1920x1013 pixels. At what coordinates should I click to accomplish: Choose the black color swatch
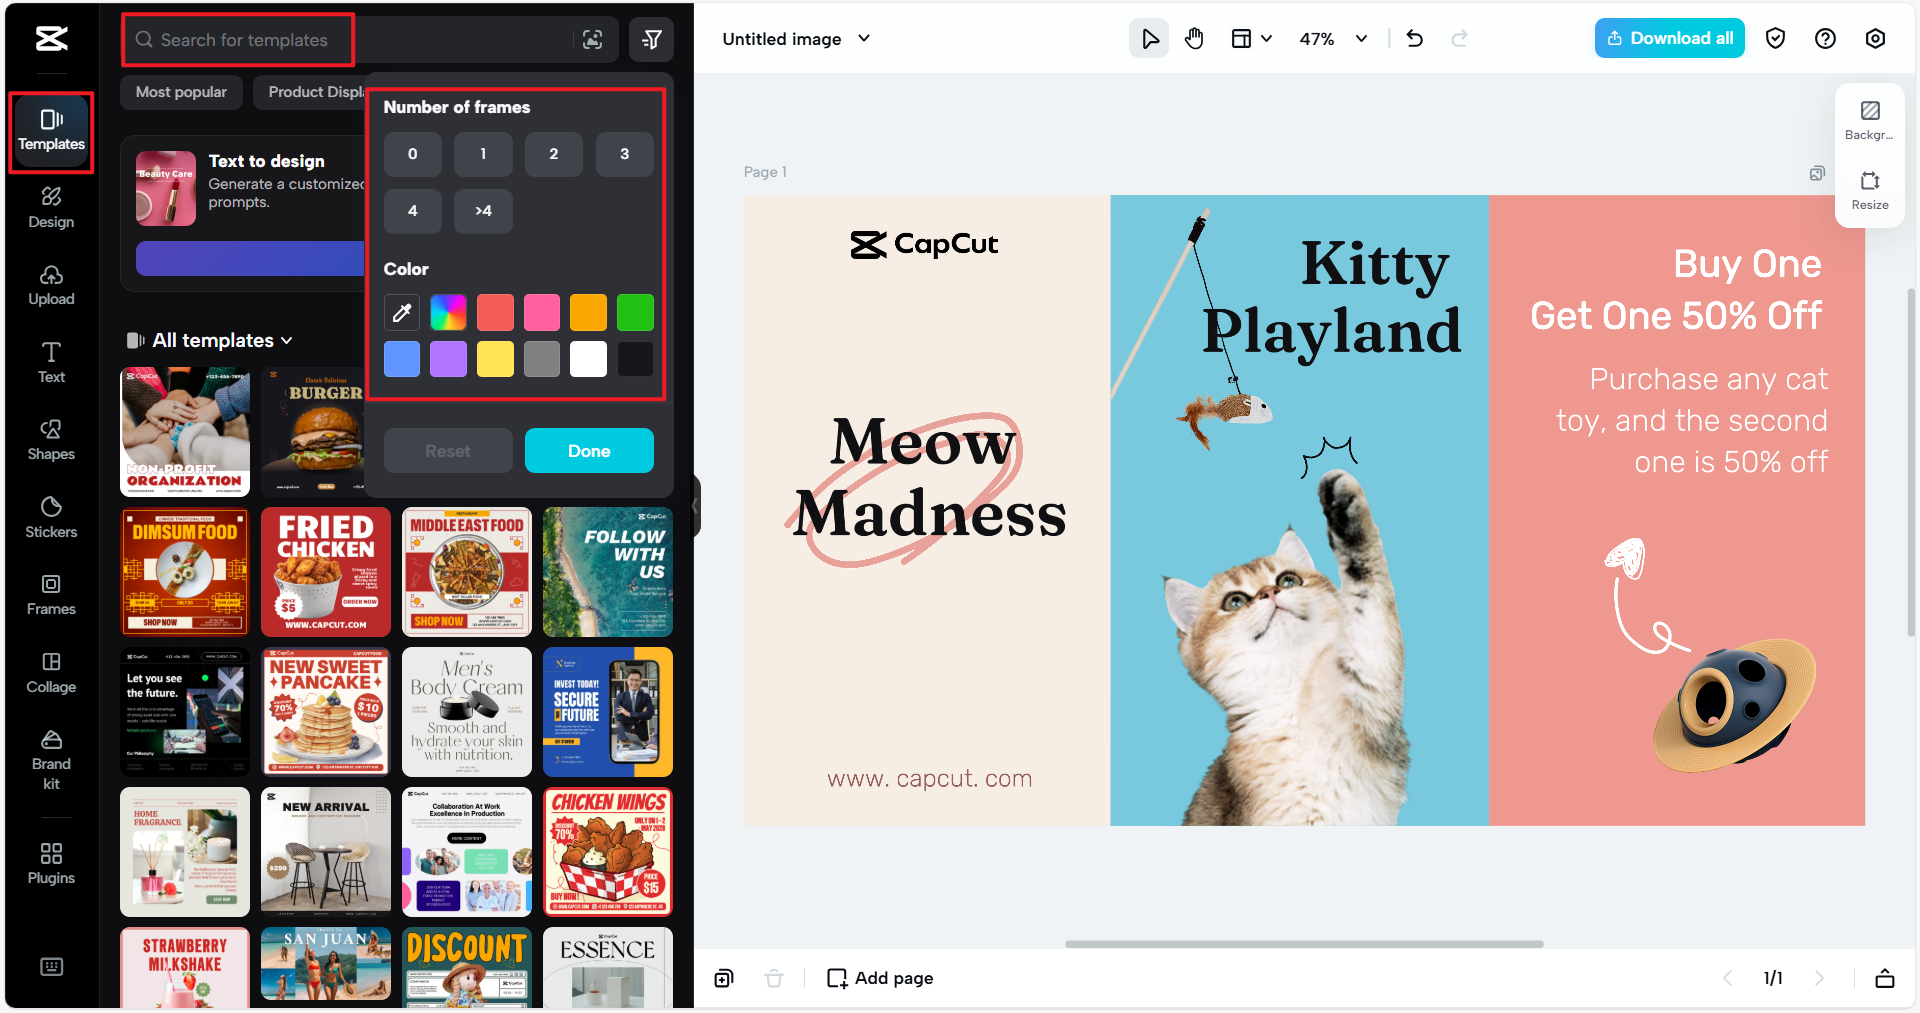click(x=635, y=359)
